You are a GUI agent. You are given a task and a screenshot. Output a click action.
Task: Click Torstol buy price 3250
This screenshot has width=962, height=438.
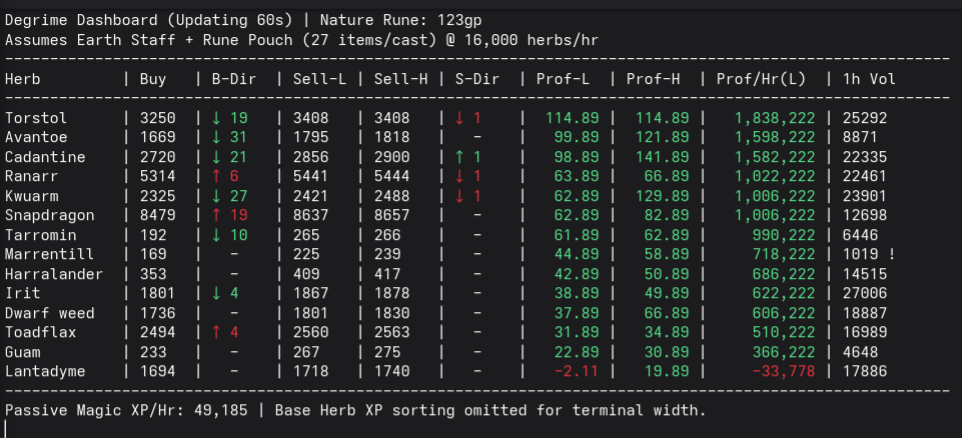[x=158, y=118]
